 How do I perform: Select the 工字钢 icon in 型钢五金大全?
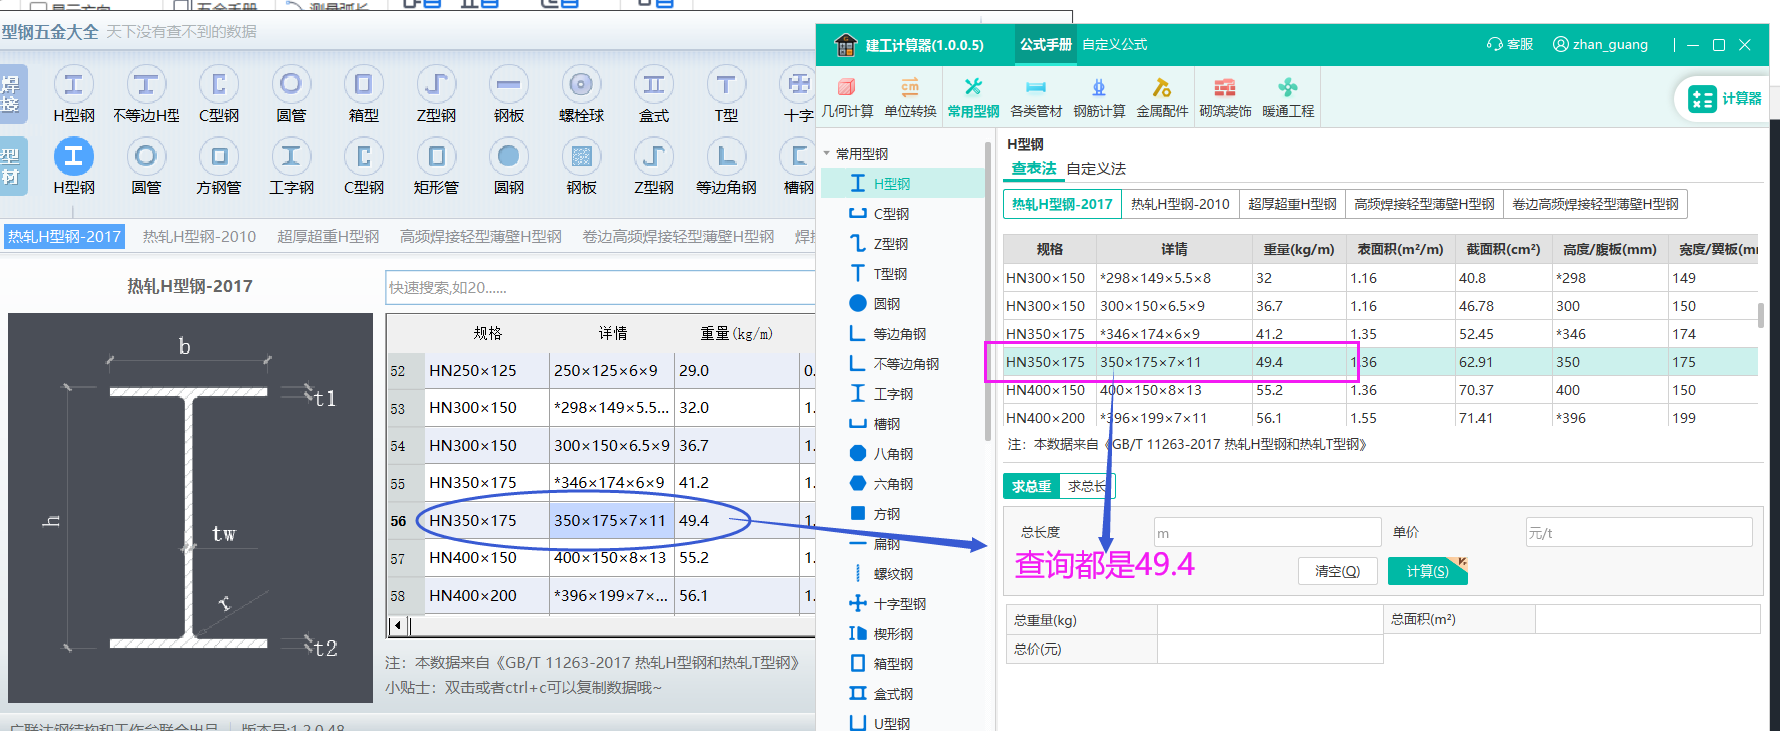[x=291, y=166]
